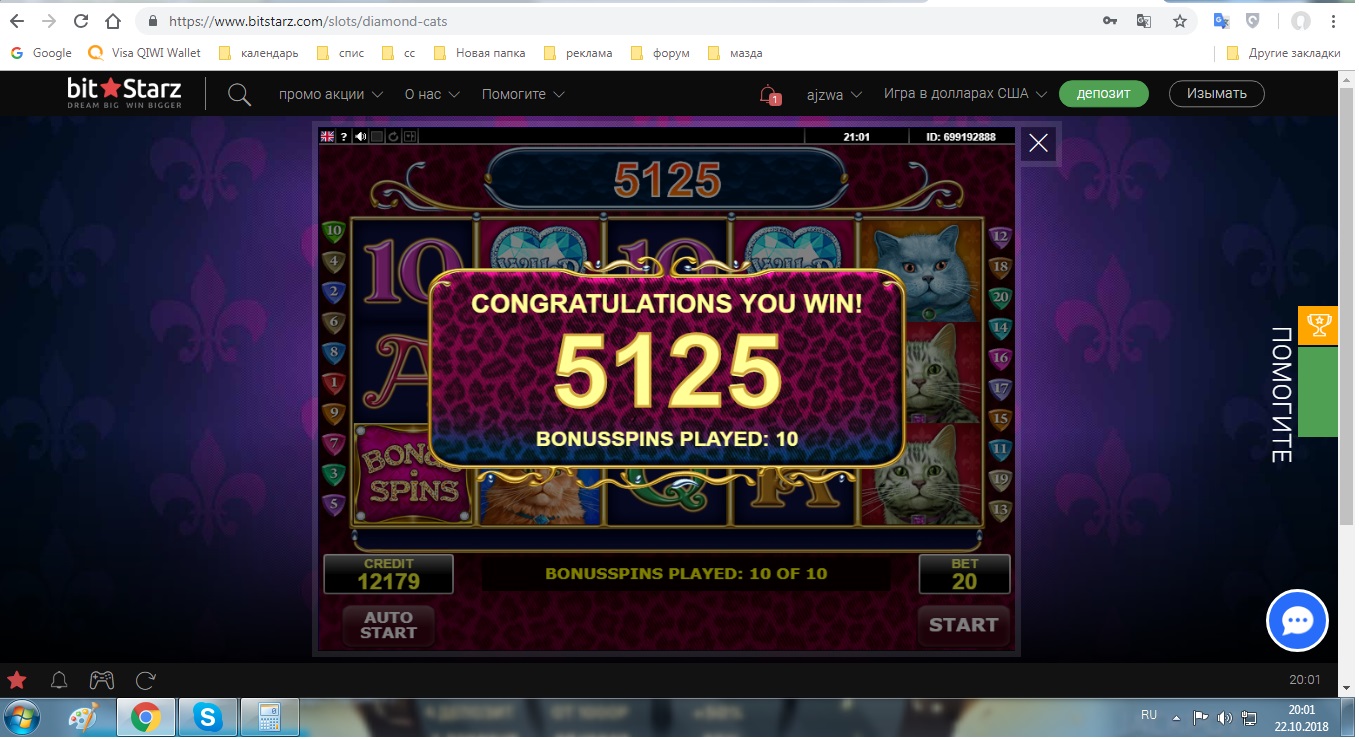Open the реклама bookmarks folder
This screenshot has height=739, width=1359.
[578, 53]
